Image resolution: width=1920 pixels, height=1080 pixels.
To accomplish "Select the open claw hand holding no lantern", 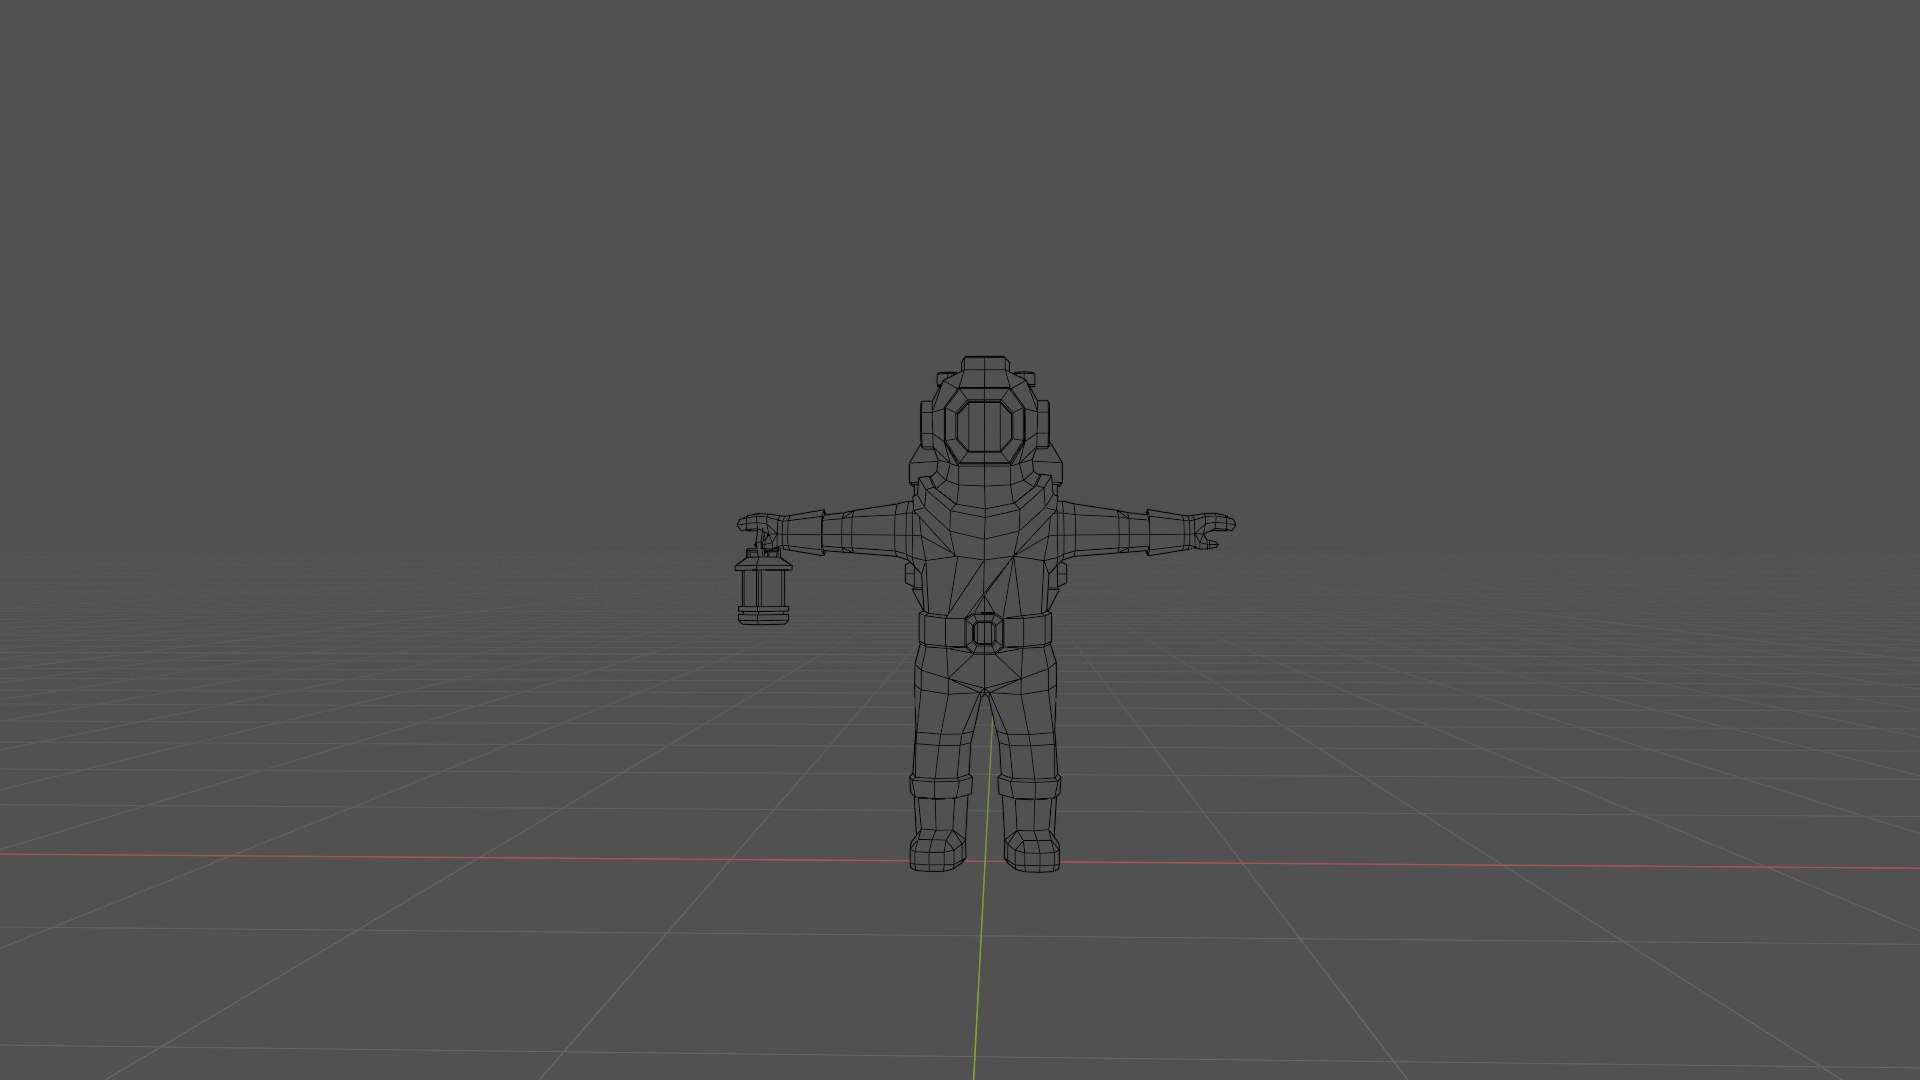I will tap(1214, 531).
